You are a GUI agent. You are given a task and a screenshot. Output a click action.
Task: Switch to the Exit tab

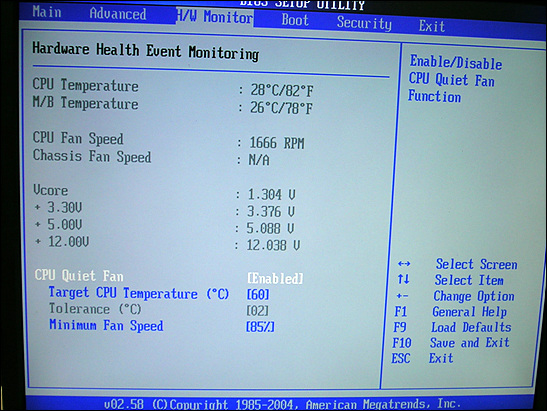(432, 26)
